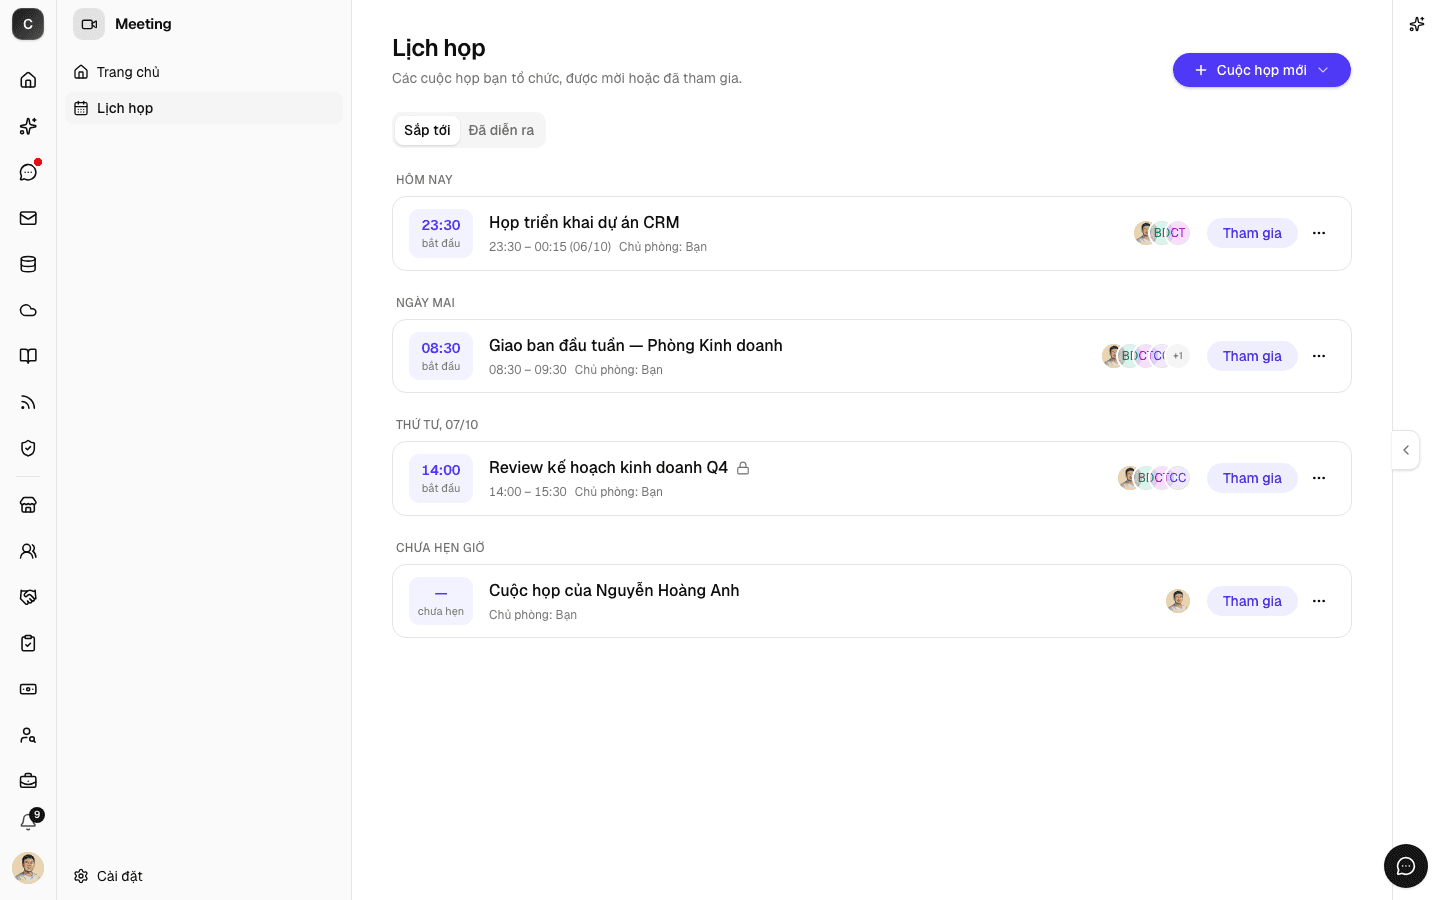The height and width of the screenshot is (900, 1440).
Task: Switch to the Sắp tới tab
Action: (427, 130)
